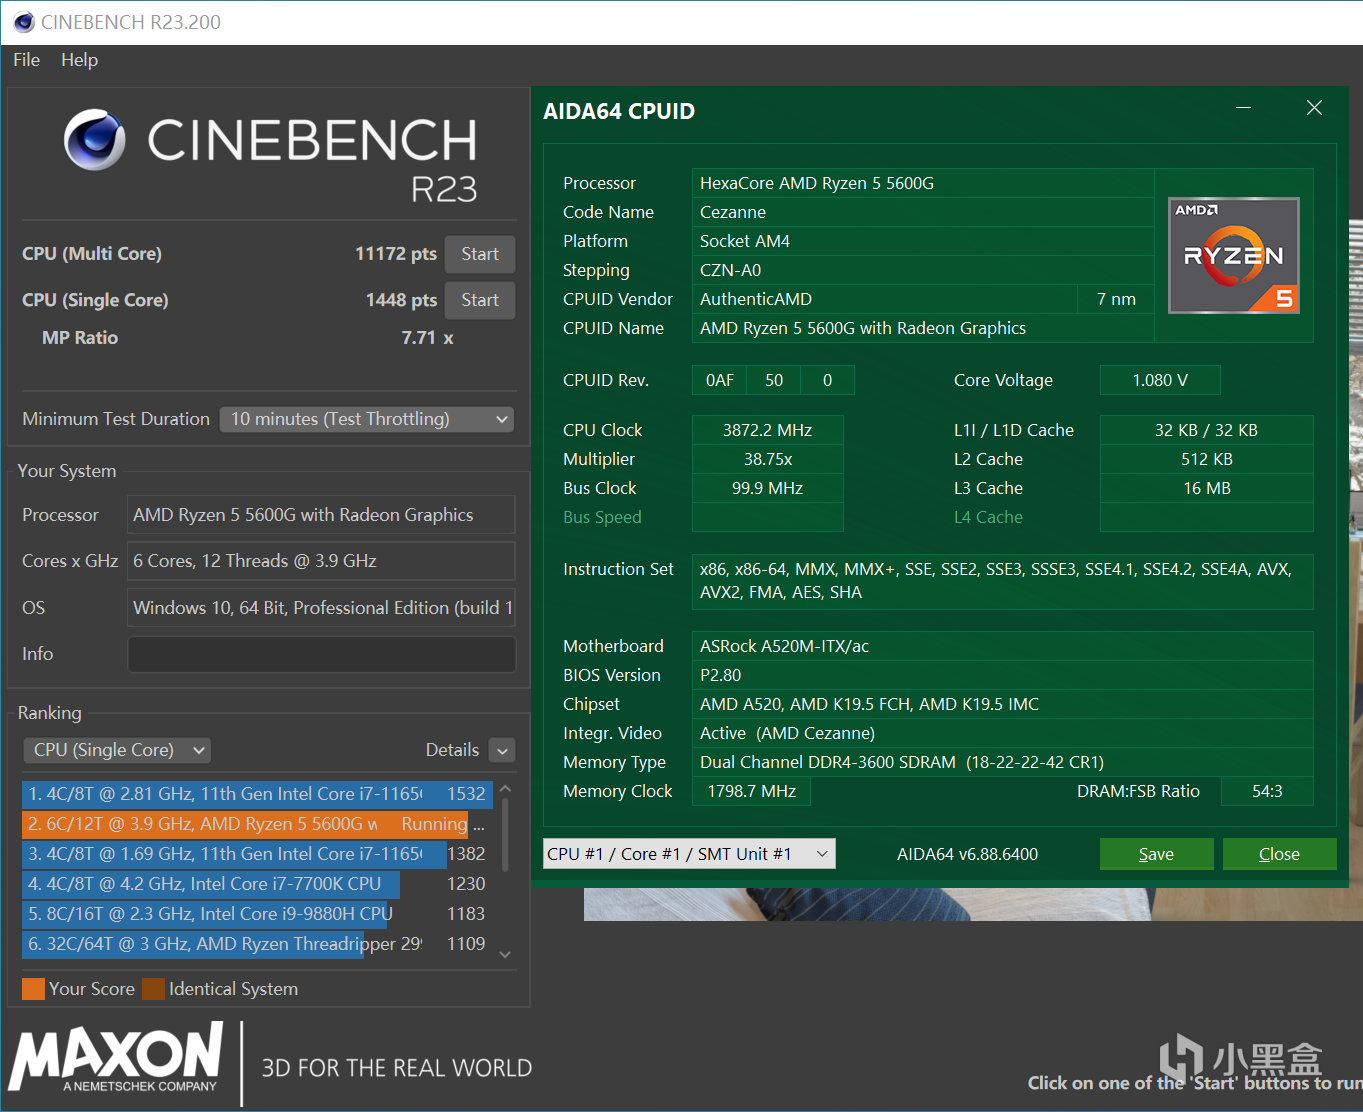Click the AIDA64 v6.88.6400 version text
Viewport: 1363px width, 1112px height.
tap(968, 854)
